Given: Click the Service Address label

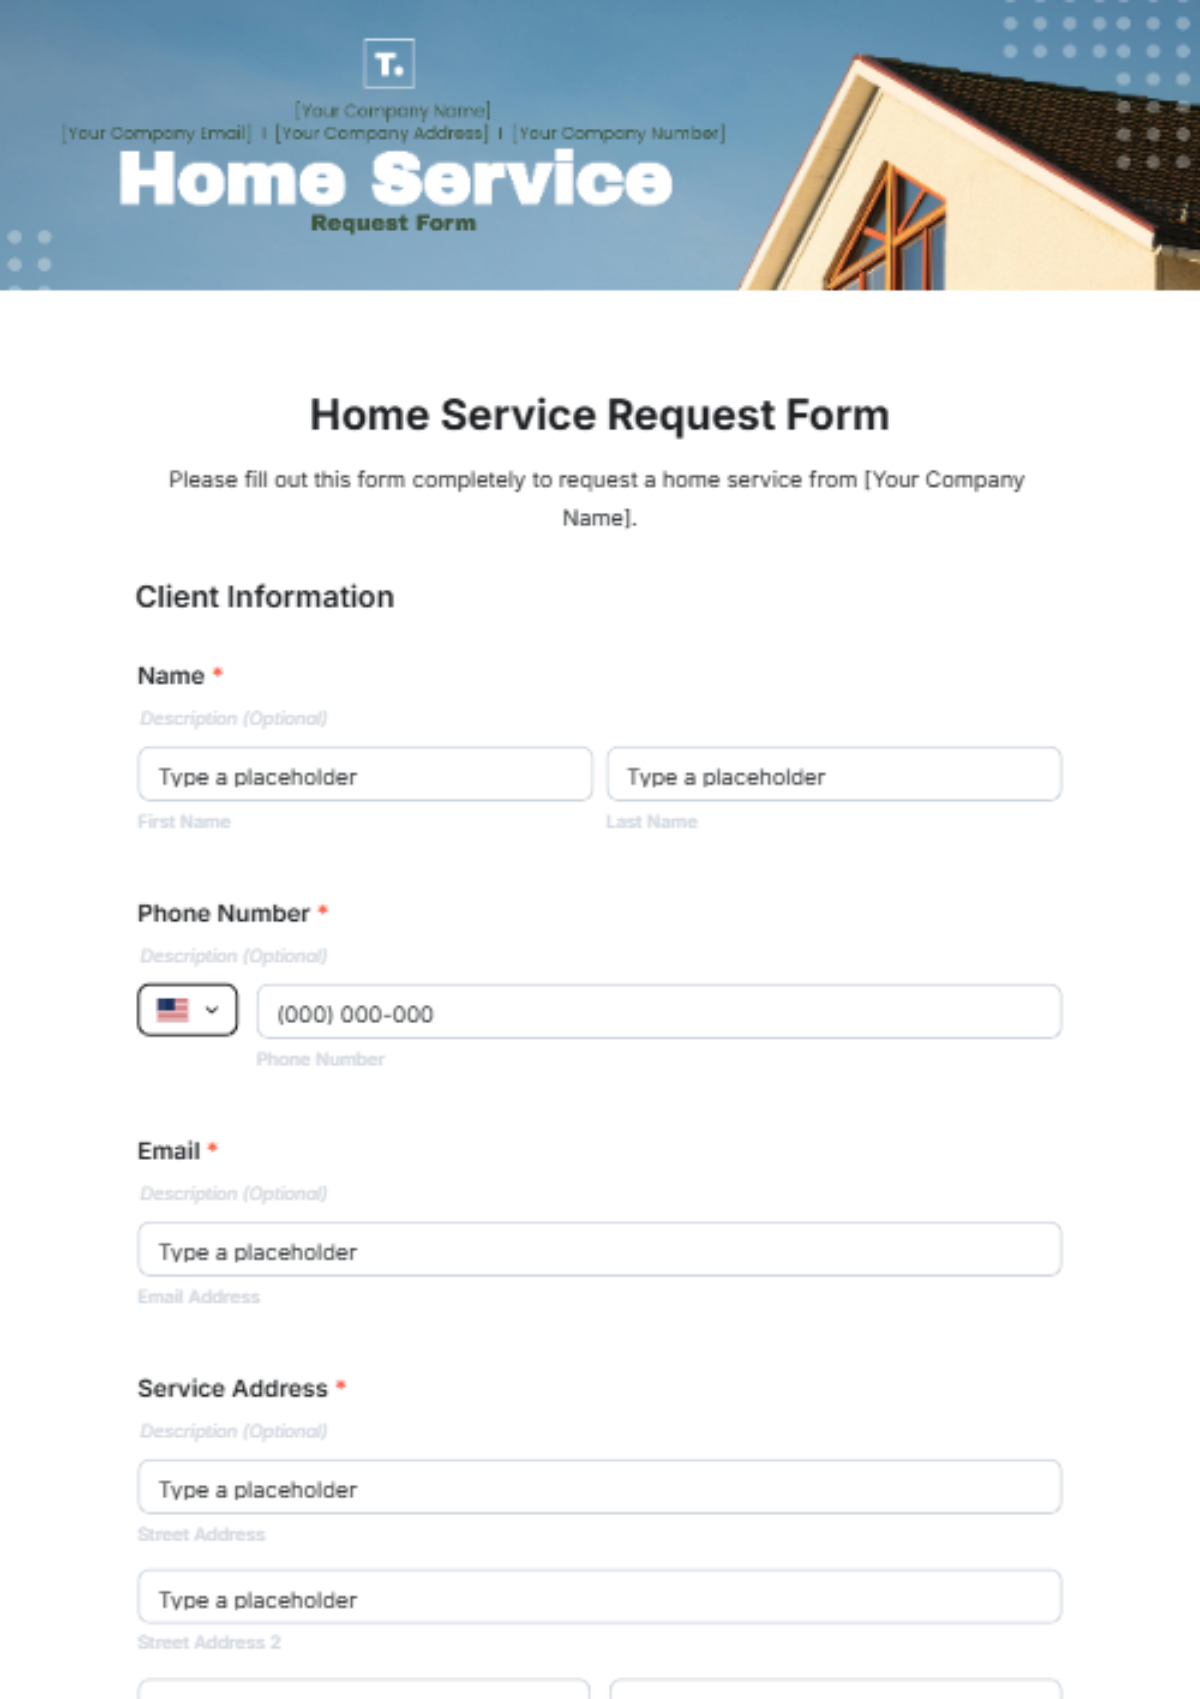Looking at the screenshot, I should point(231,1388).
